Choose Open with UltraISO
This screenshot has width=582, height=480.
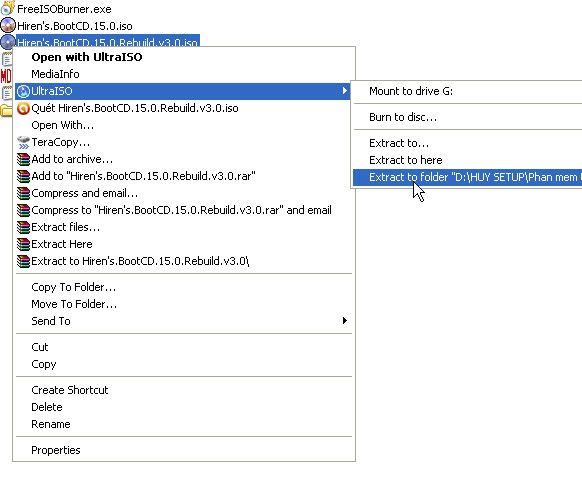point(183,57)
